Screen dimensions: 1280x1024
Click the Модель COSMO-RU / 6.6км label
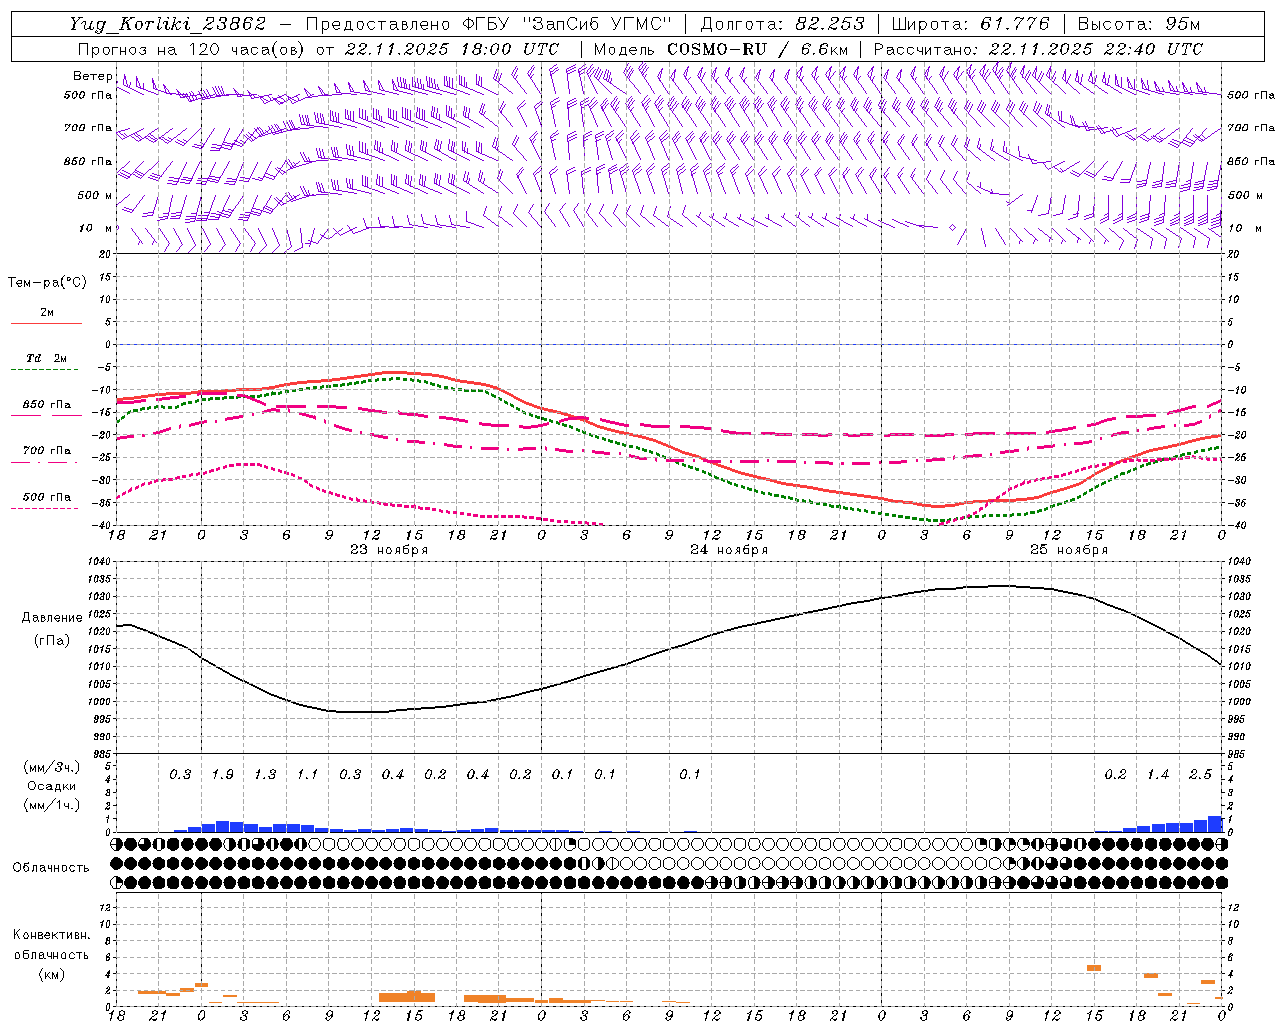coord(721,49)
